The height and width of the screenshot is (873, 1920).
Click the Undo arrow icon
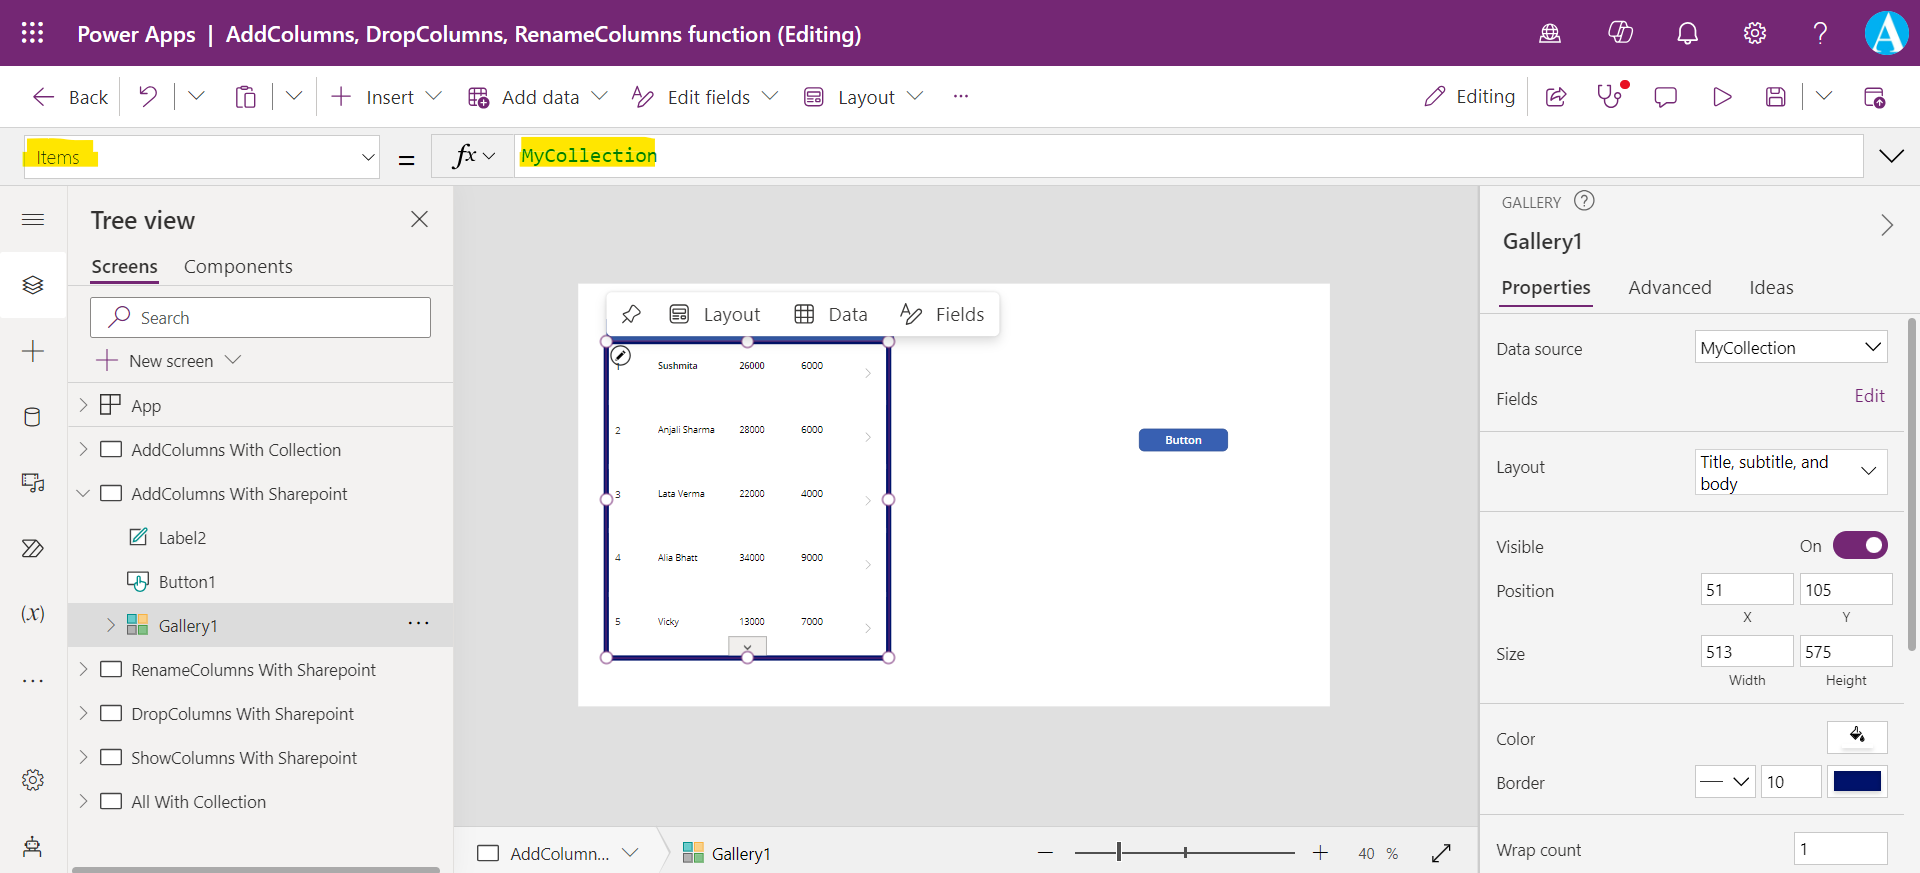(148, 97)
